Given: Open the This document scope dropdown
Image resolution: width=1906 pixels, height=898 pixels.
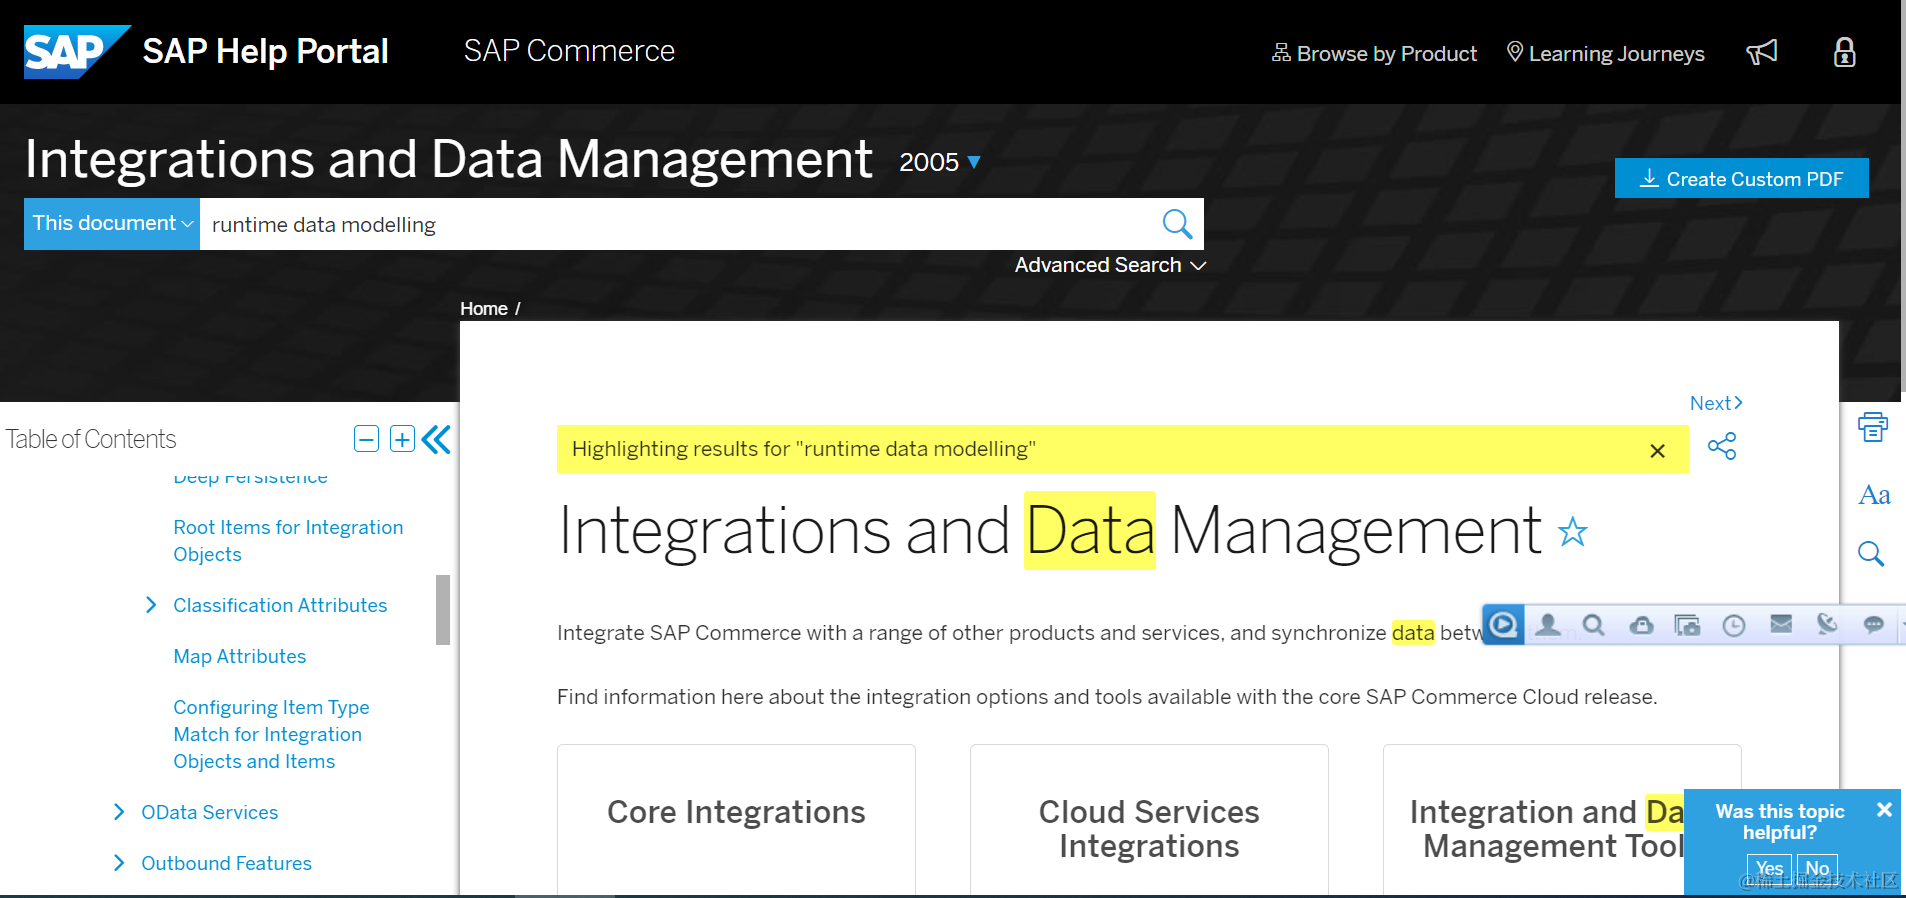Looking at the screenshot, I should tap(112, 224).
